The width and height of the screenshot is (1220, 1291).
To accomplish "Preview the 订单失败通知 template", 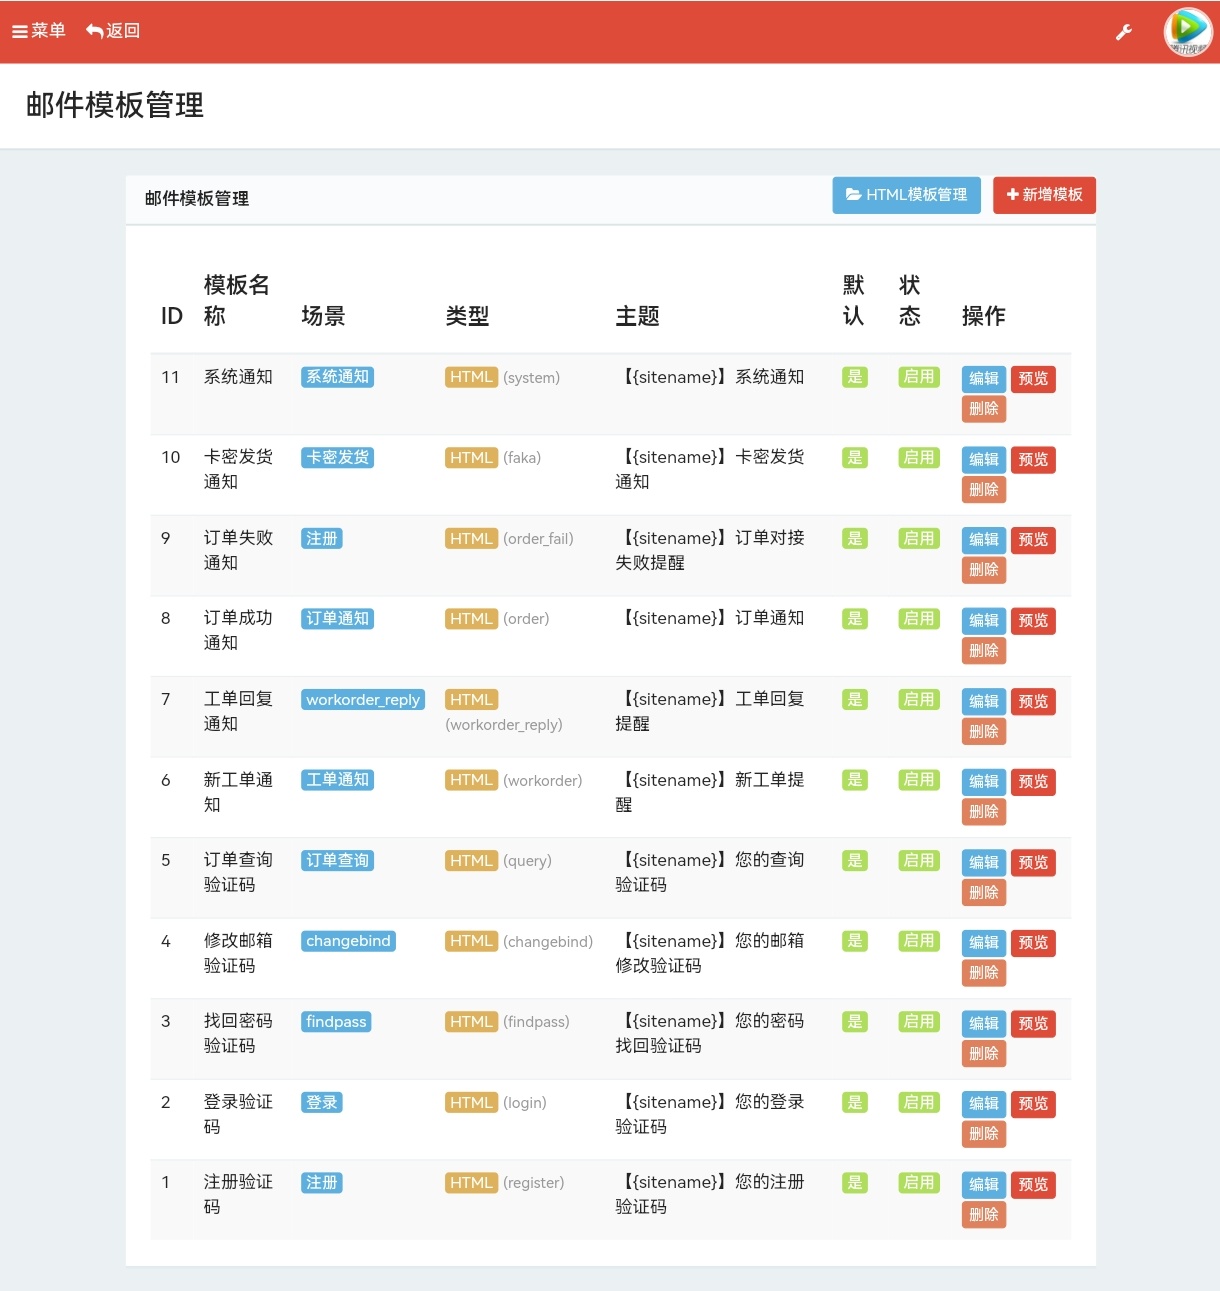I will tap(1033, 540).
